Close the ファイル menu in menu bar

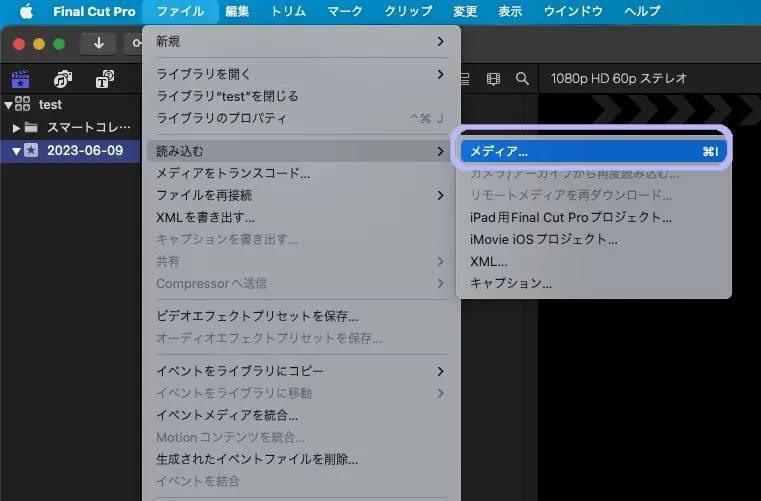(x=180, y=11)
